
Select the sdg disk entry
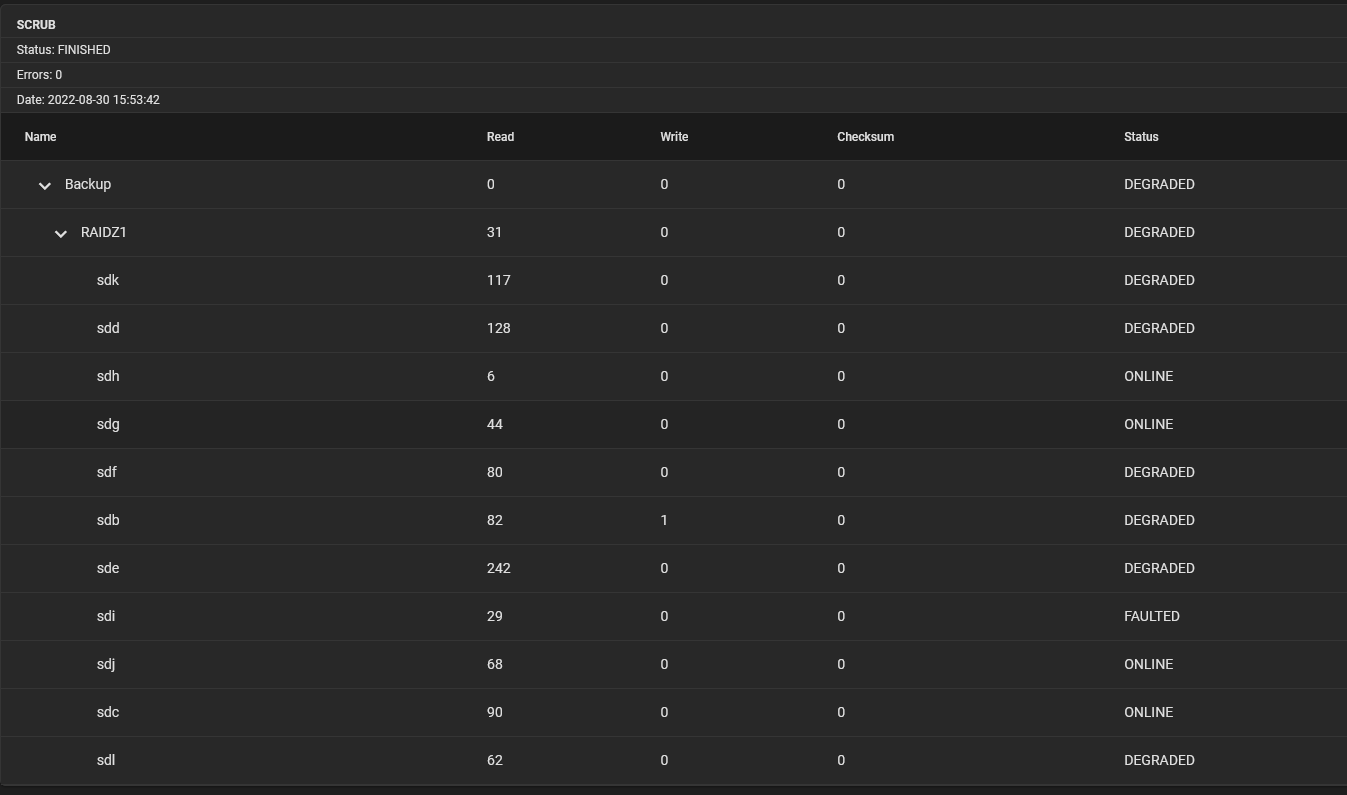pos(108,424)
